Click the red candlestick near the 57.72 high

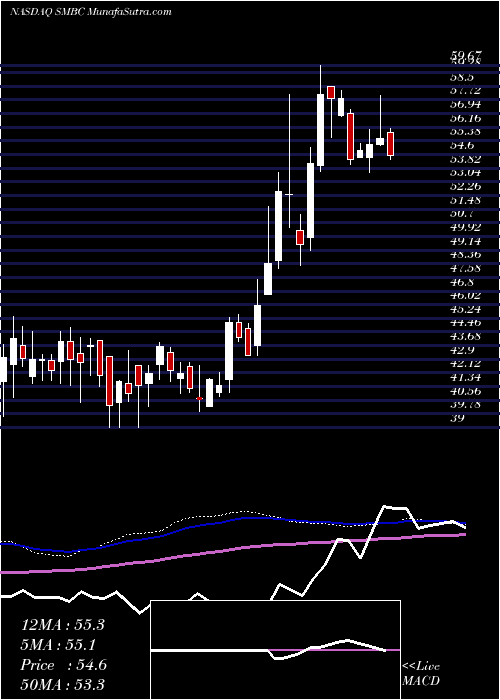[x=331, y=92]
